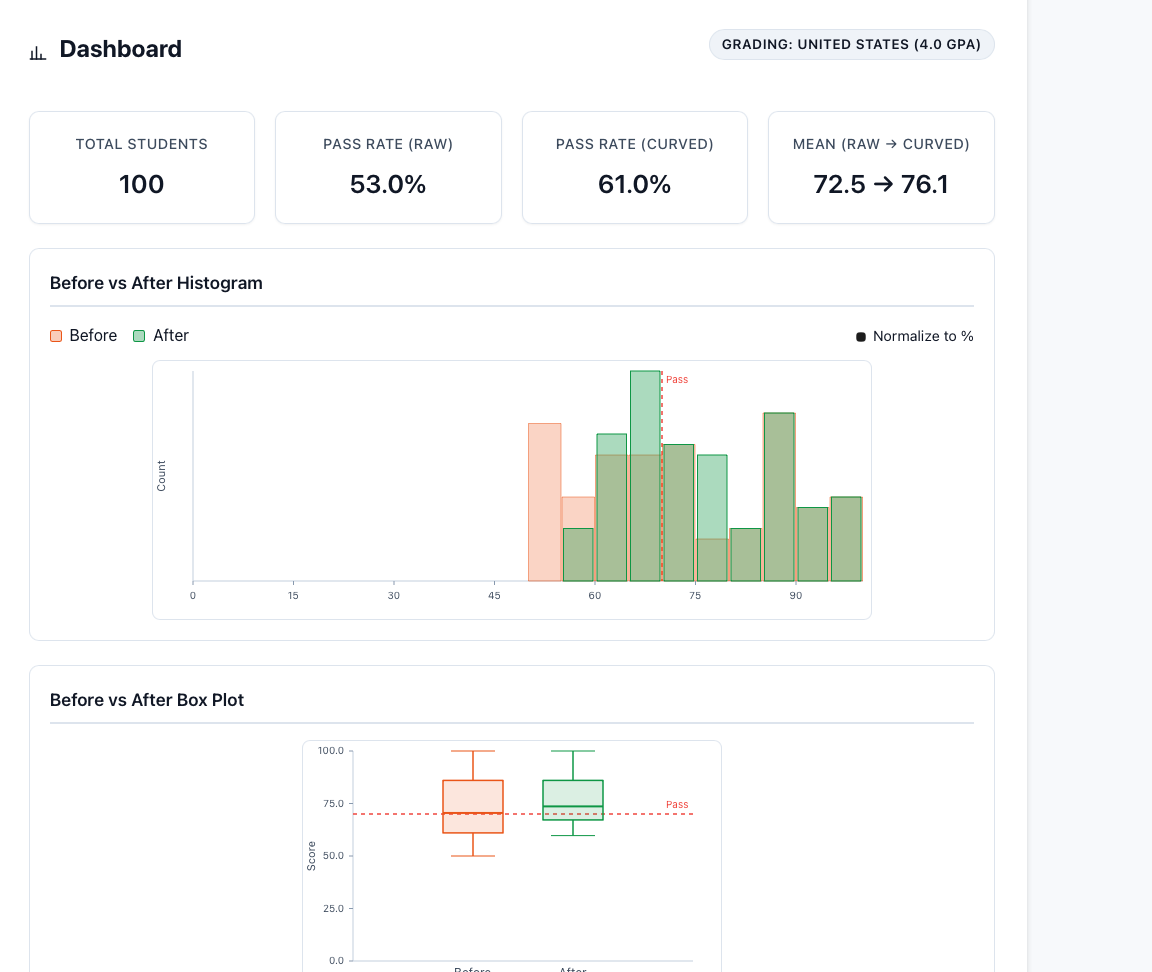
Task: Select the green After legend swatch
Action: [x=138, y=336]
